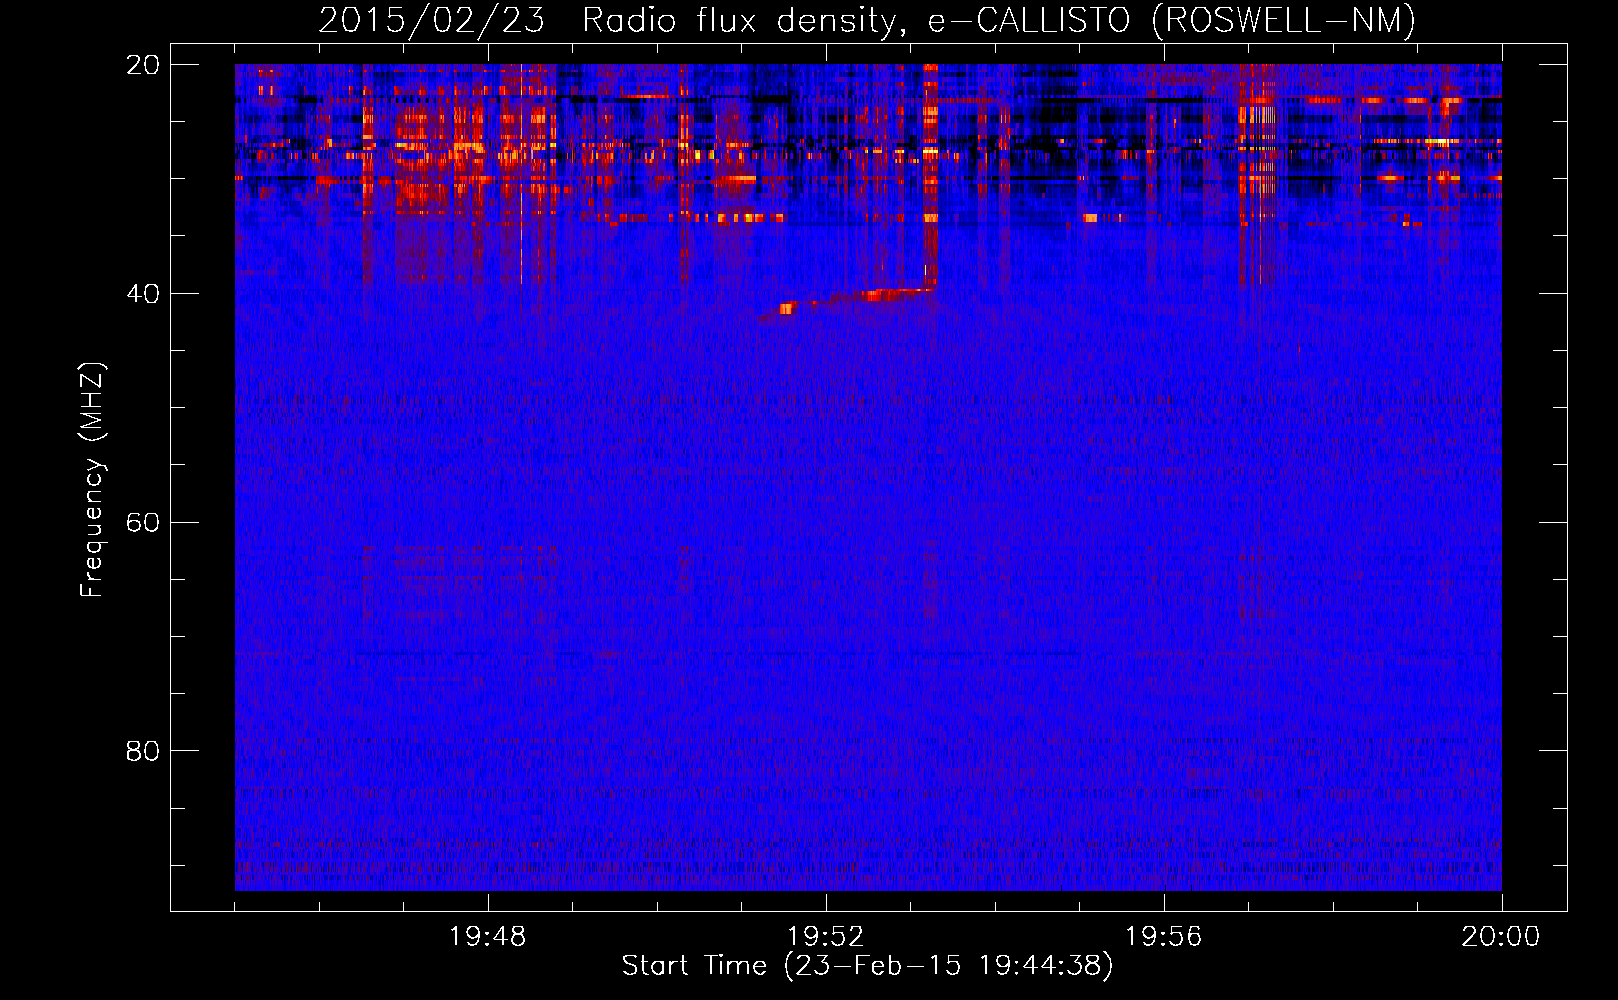
Task: Click the plot title '2015/02/23 Radio flux density'
Action: (x=866, y=20)
